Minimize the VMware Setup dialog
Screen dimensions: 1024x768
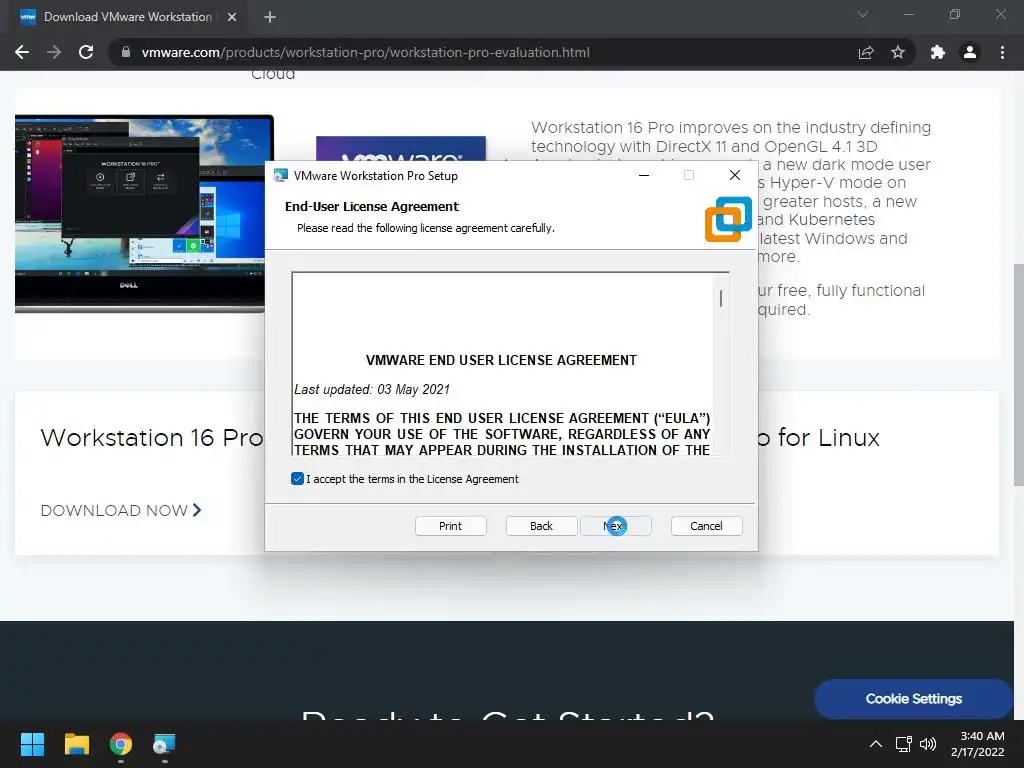[644, 175]
